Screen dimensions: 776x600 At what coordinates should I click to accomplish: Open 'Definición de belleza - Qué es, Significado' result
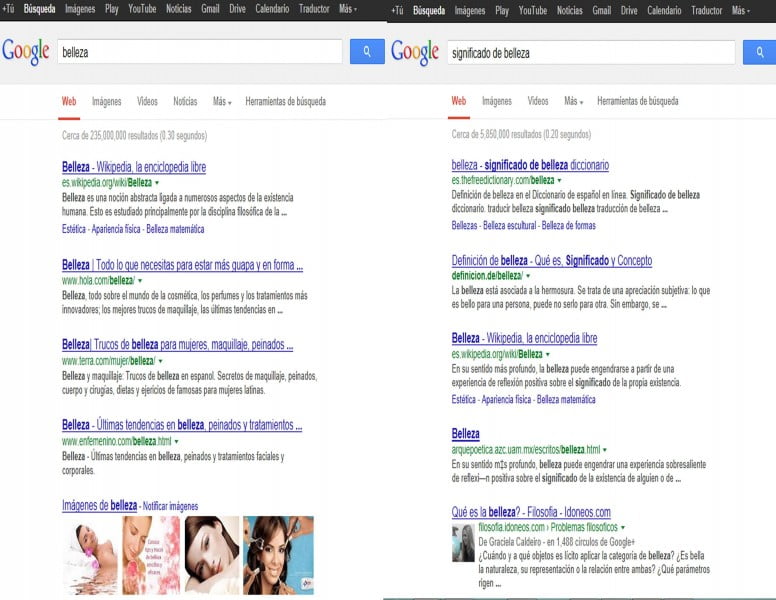click(552, 260)
